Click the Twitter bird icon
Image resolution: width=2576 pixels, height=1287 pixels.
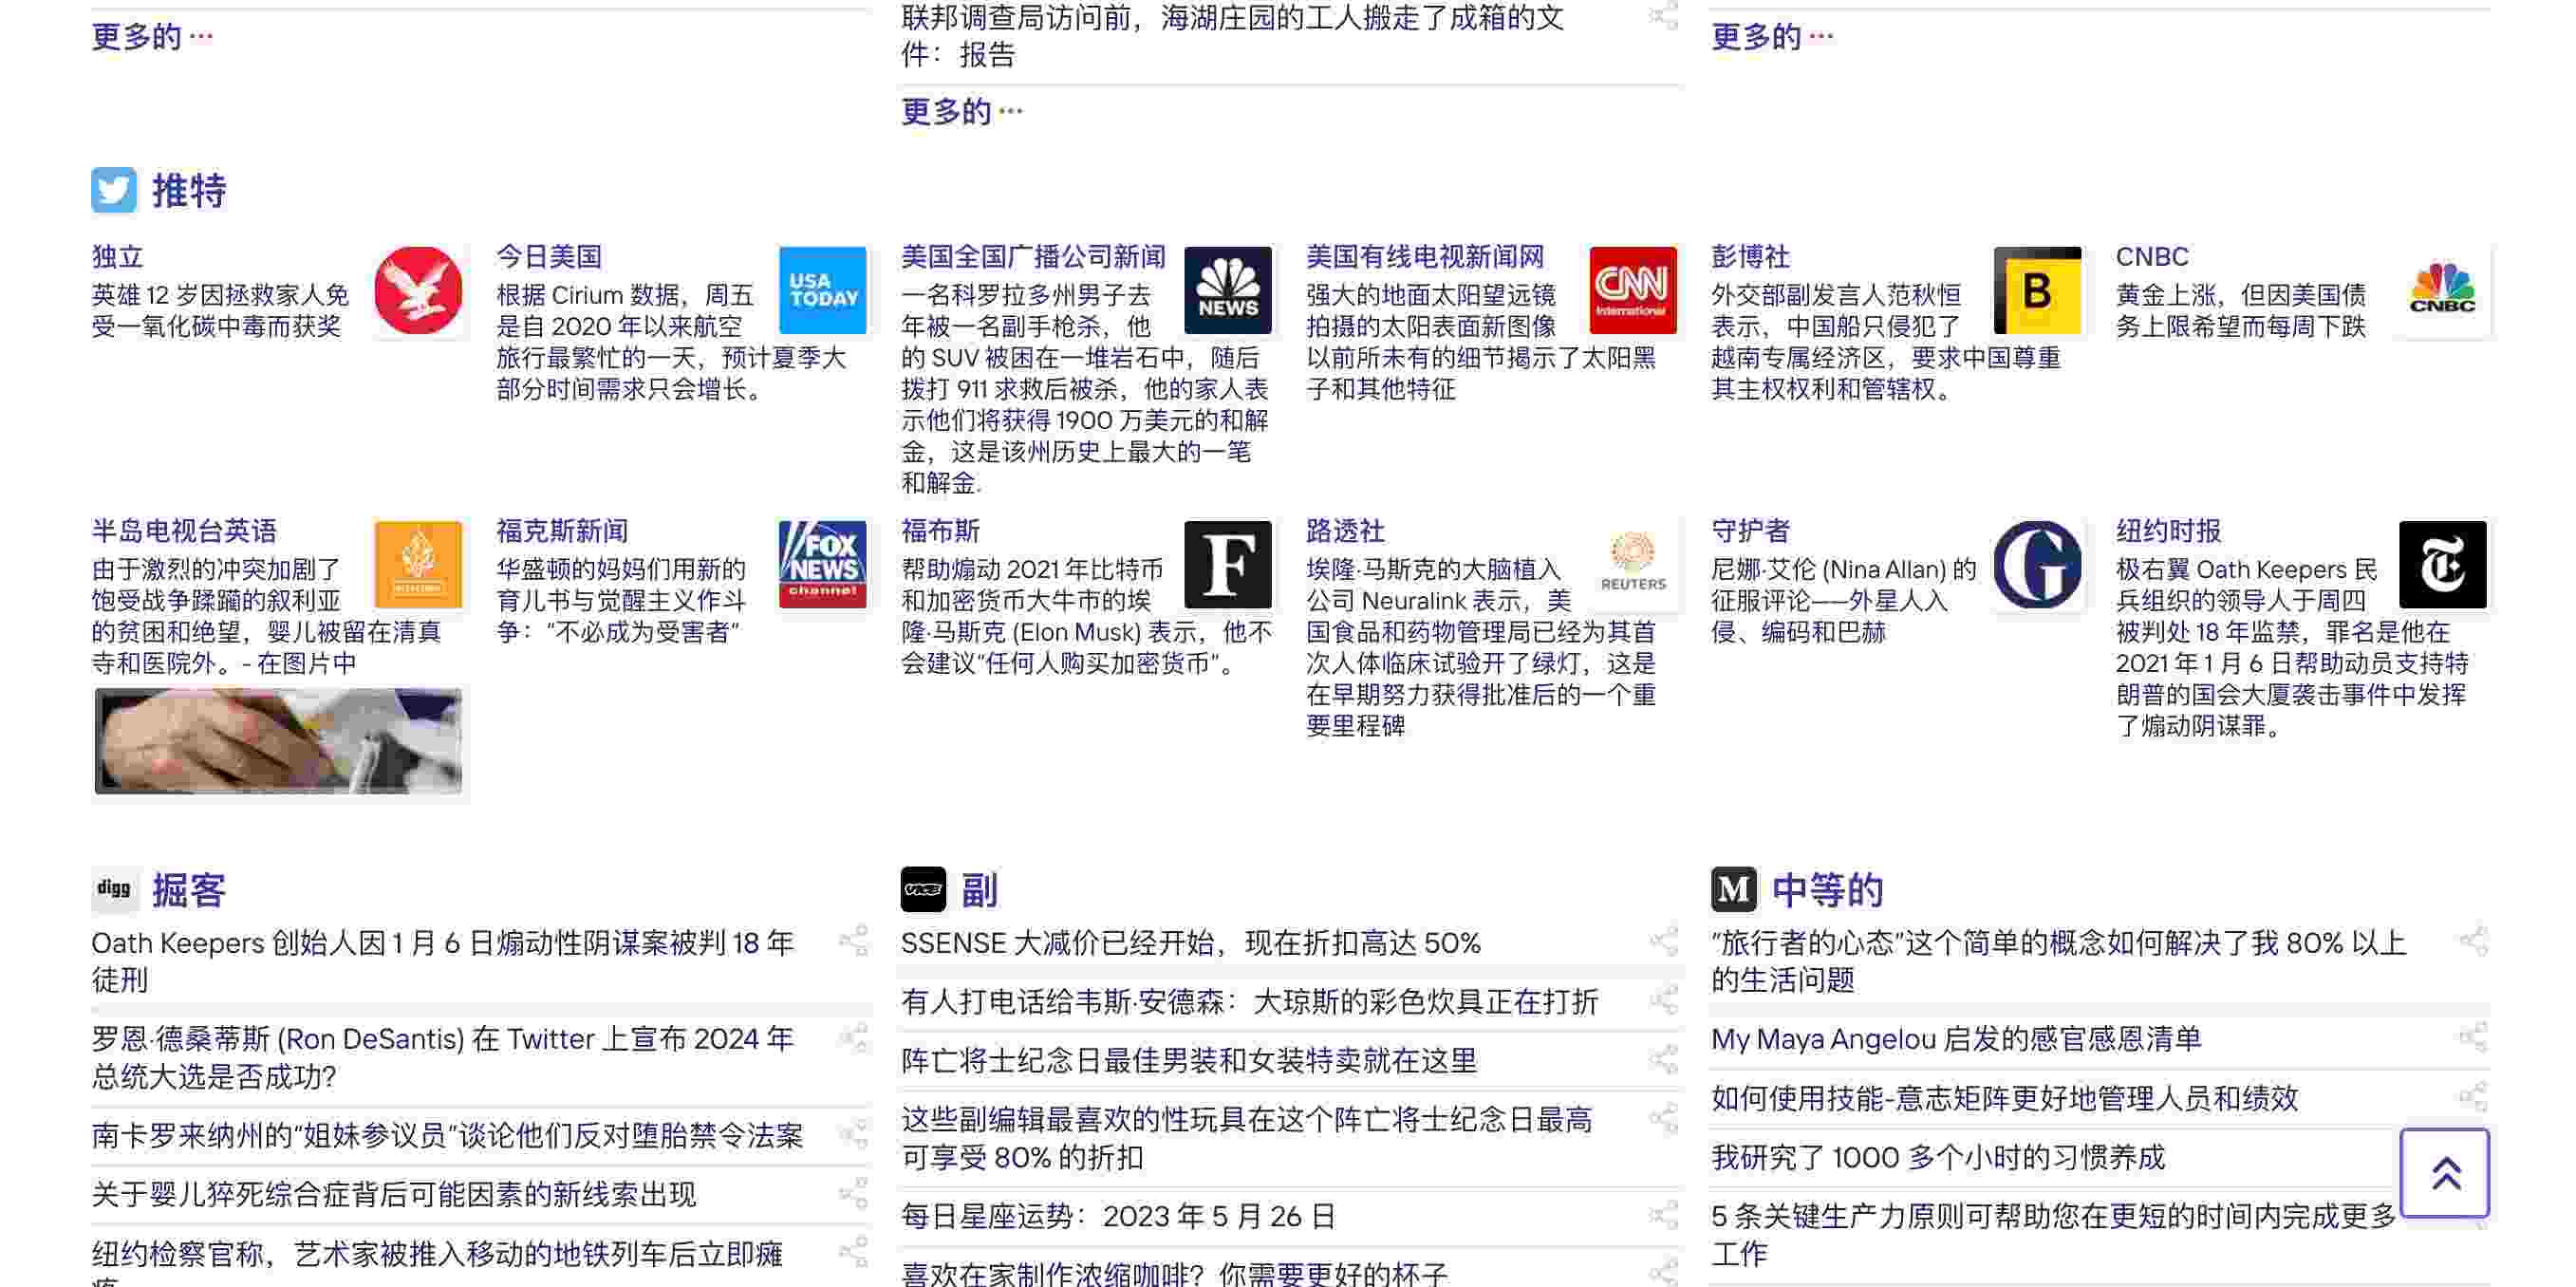coord(113,190)
